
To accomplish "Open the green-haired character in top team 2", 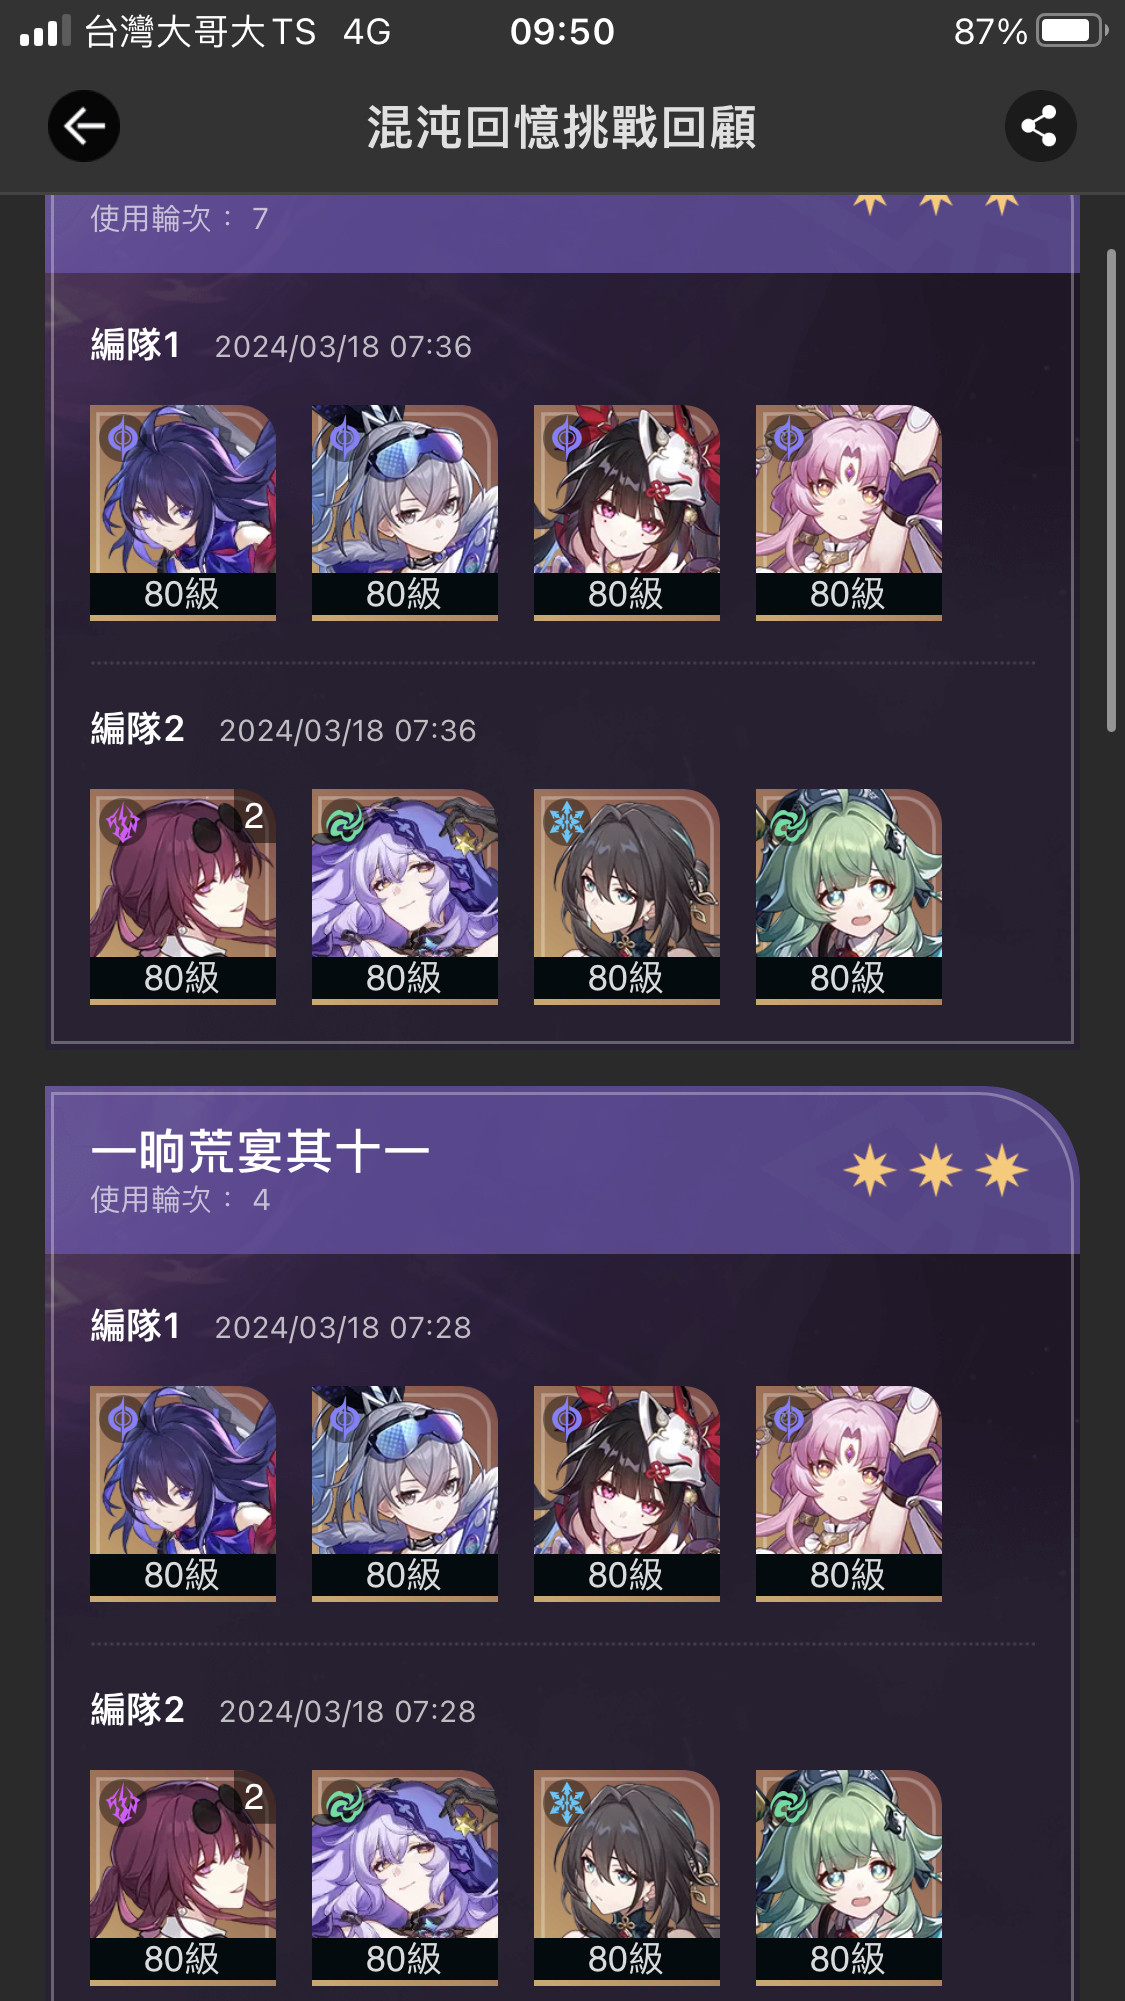I will 849,896.
